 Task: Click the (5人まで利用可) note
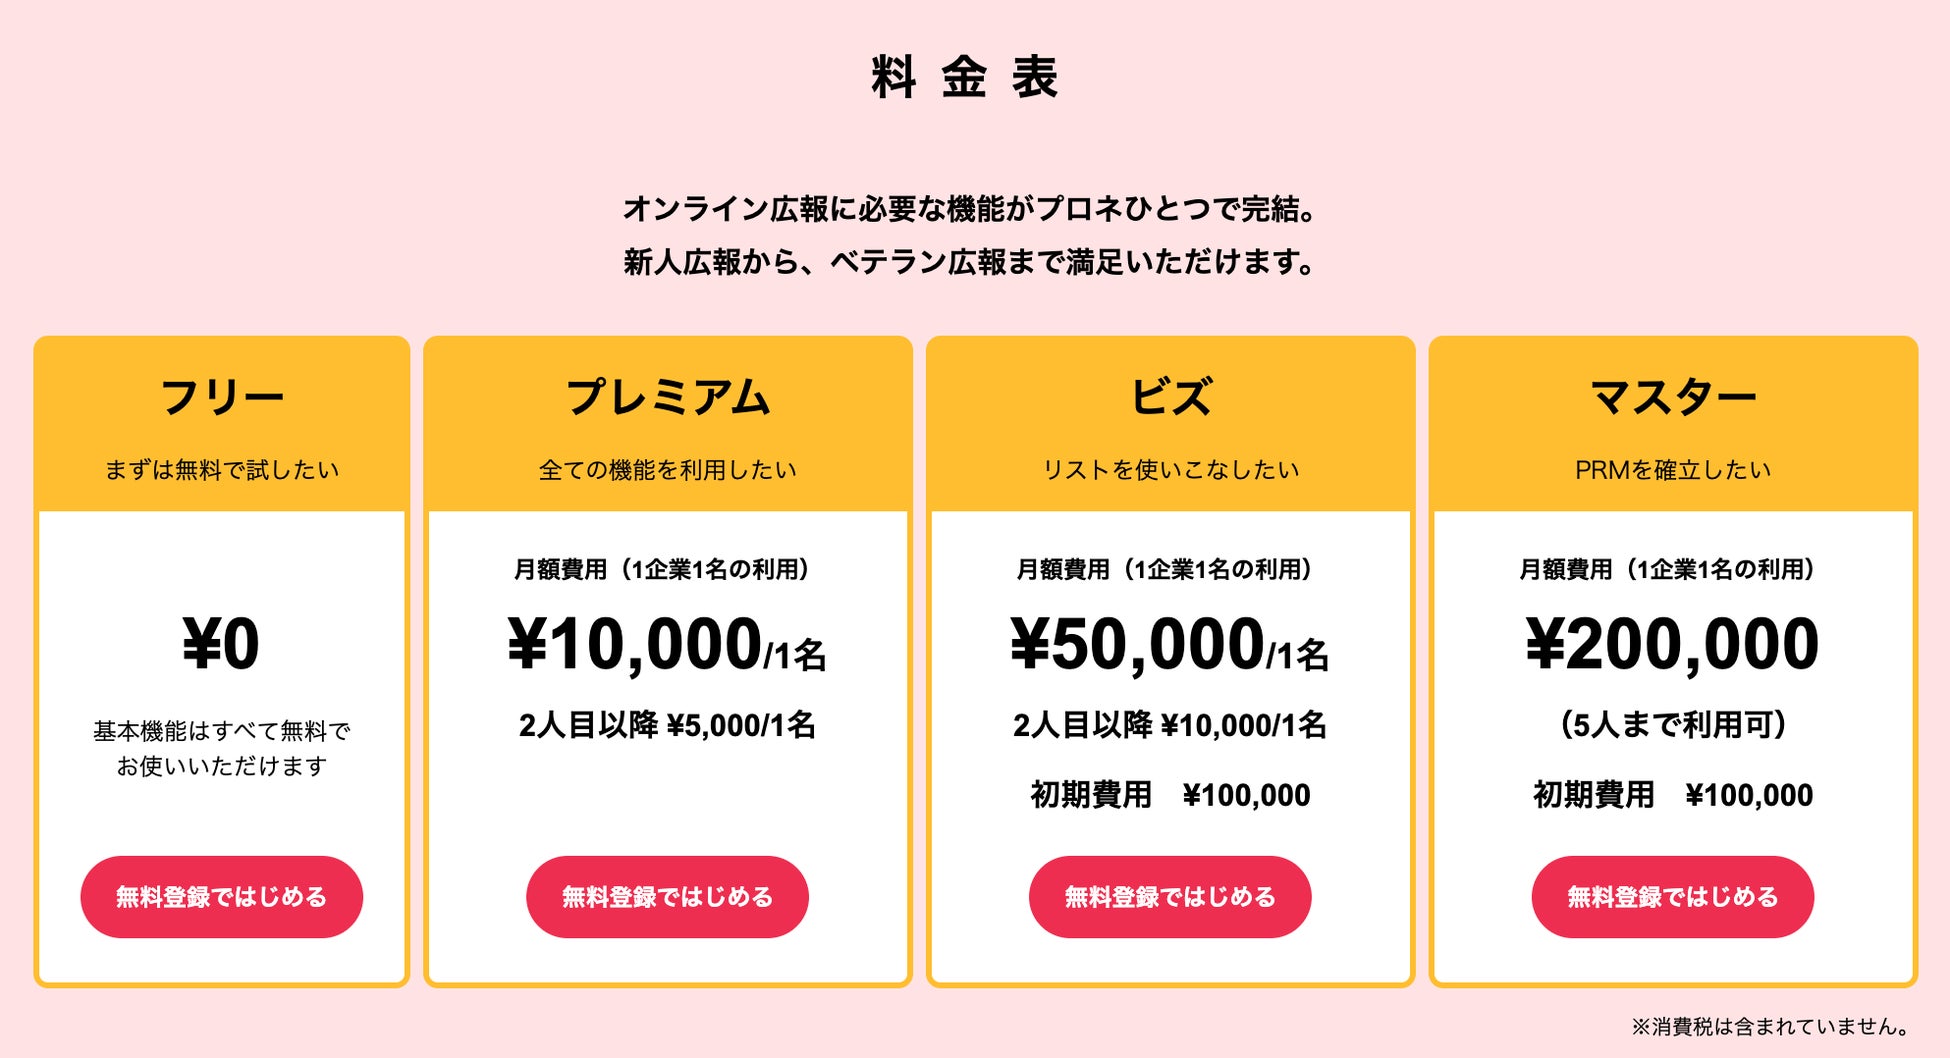[1672, 725]
